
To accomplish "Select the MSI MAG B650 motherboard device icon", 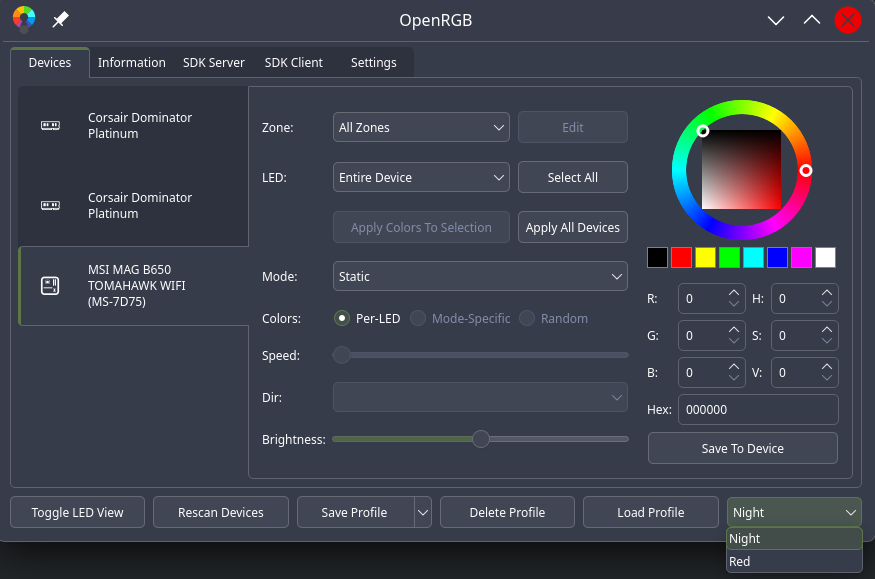I will (49, 286).
